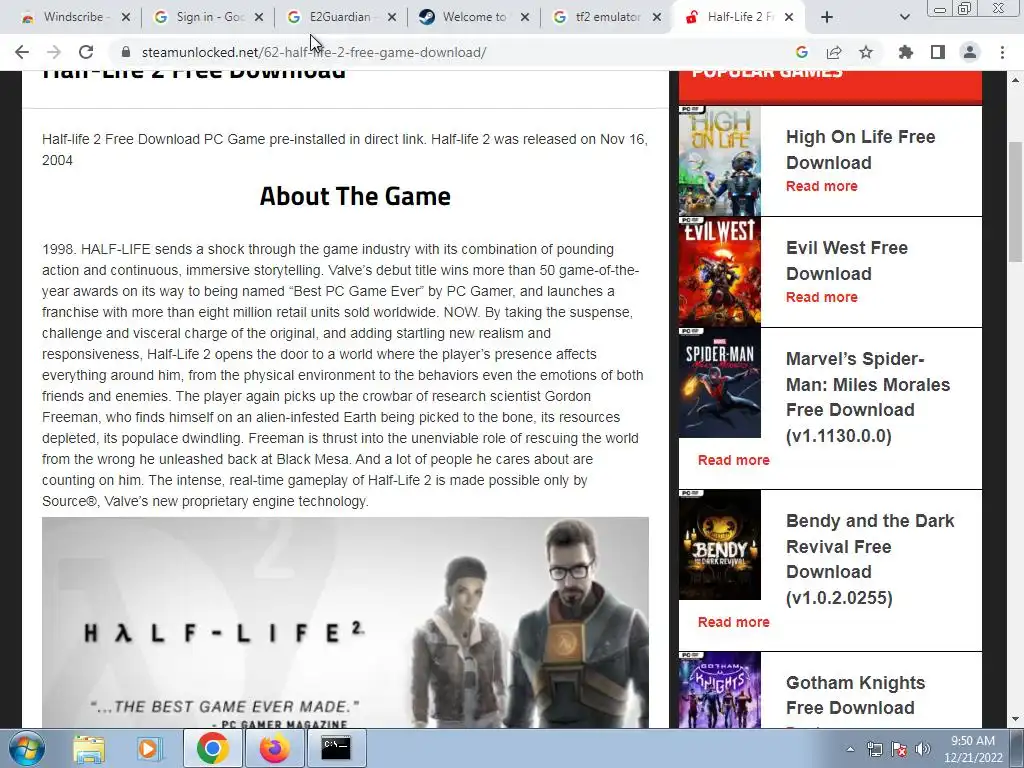Open Evil West Free Download link
The width and height of the screenshot is (1024, 768).
coord(846,261)
